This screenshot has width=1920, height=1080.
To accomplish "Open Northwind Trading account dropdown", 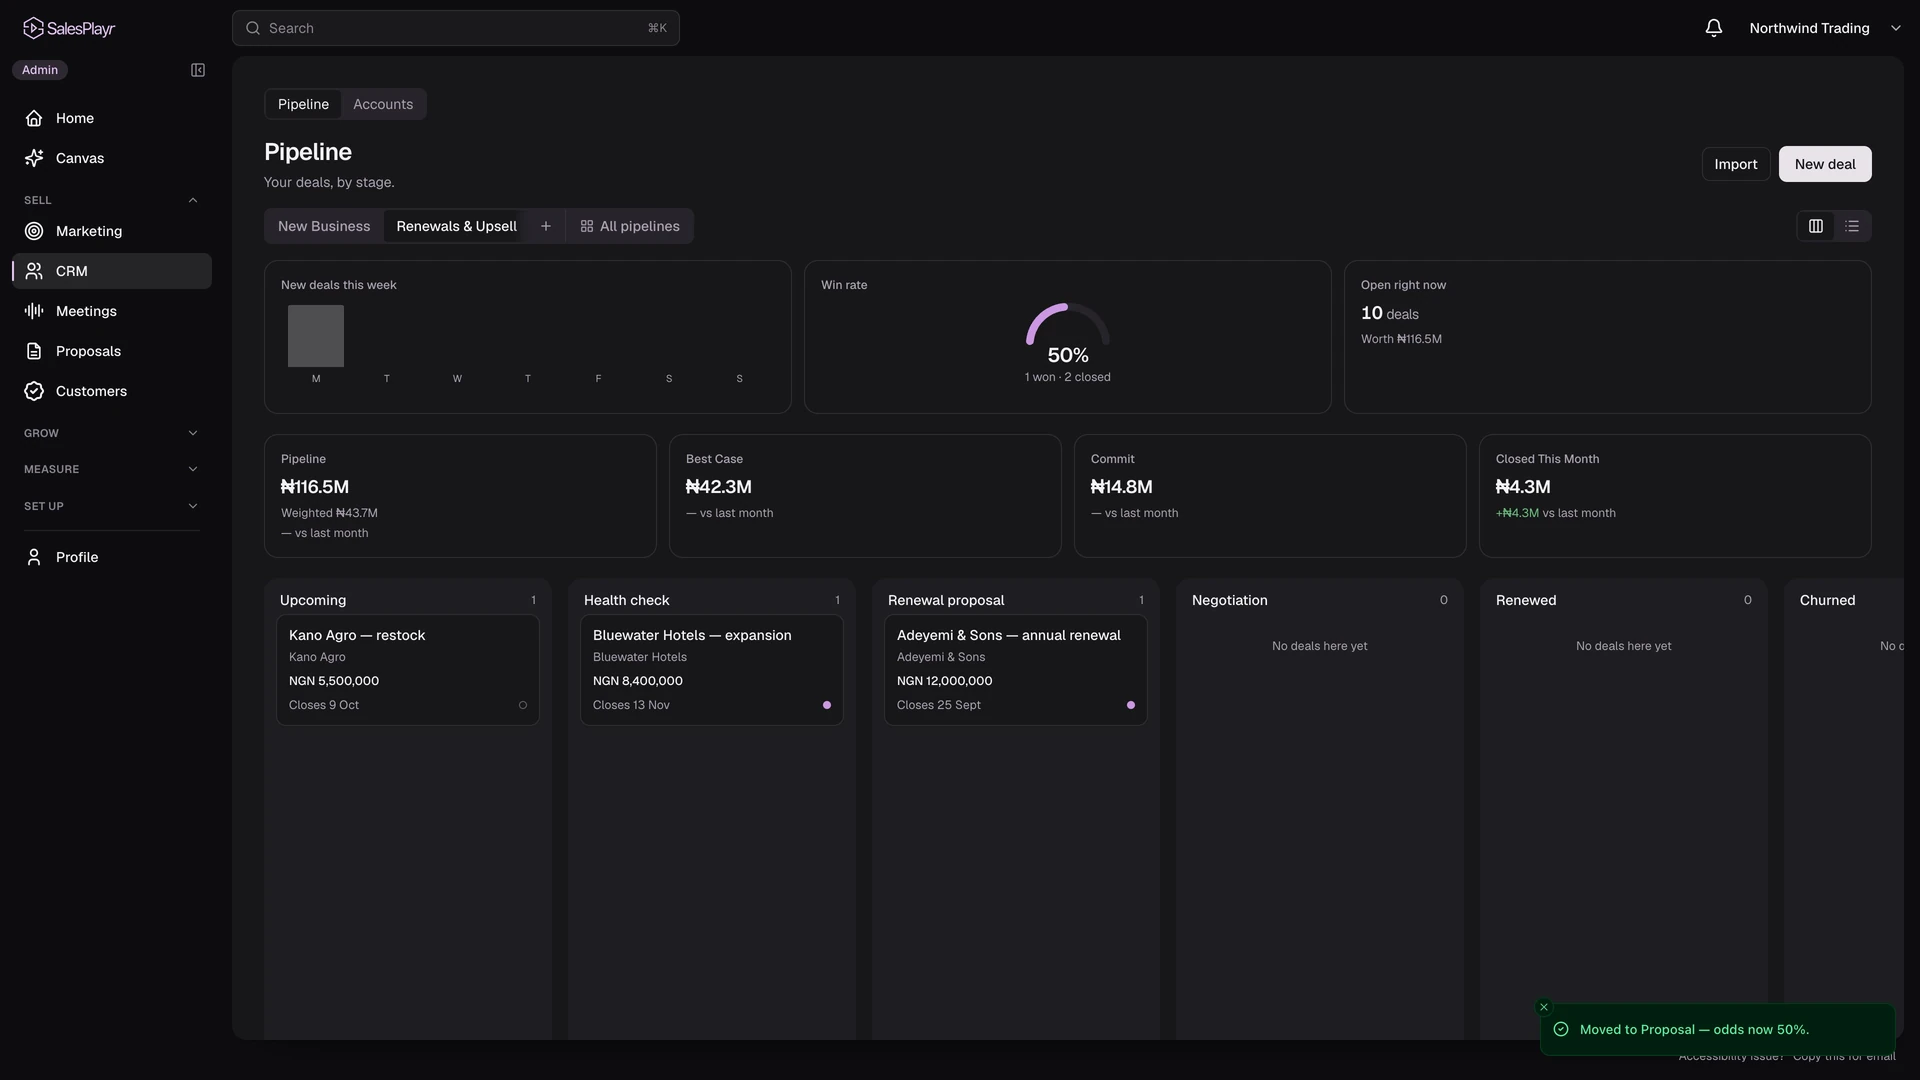I will tap(1825, 28).
